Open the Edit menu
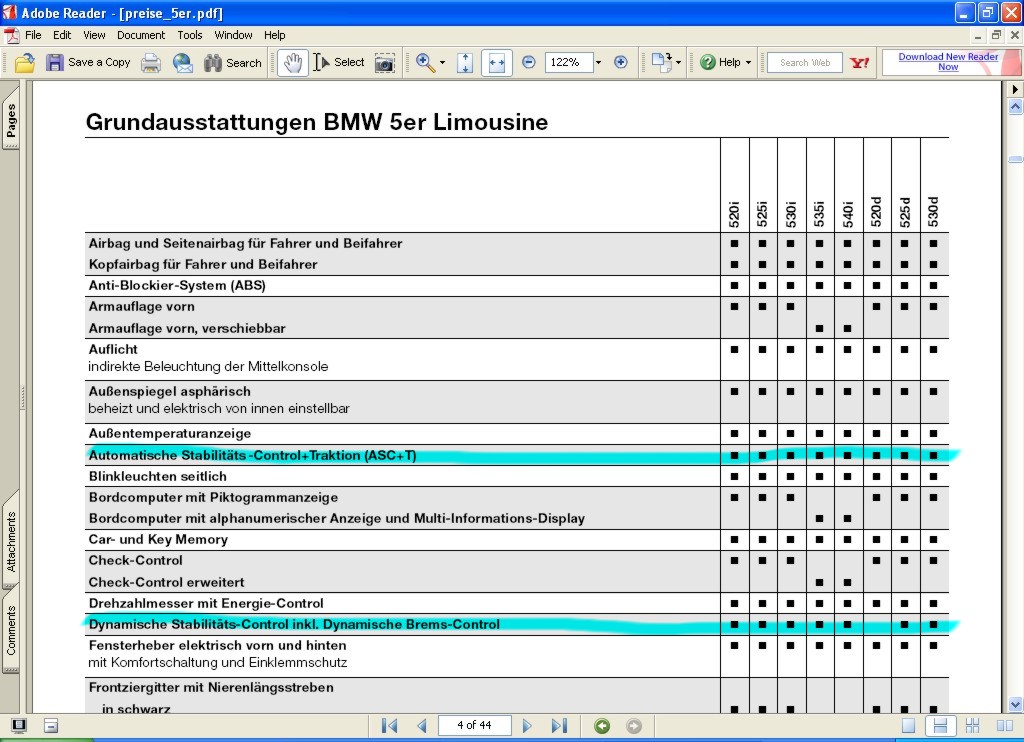 [x=62, y=35]
